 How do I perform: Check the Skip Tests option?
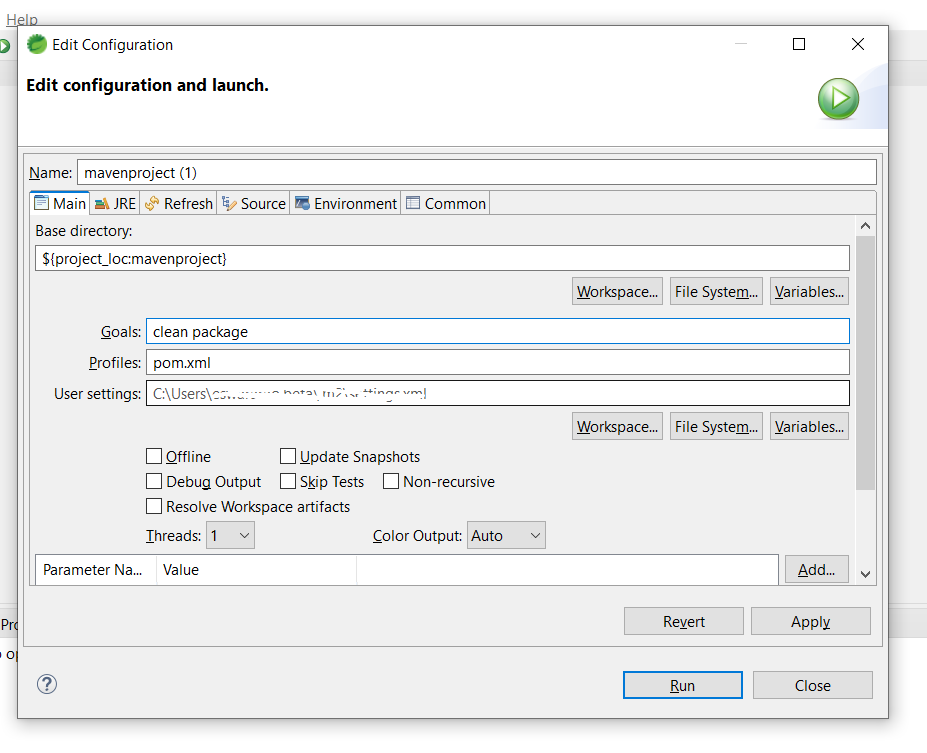(x=288, y=482)
